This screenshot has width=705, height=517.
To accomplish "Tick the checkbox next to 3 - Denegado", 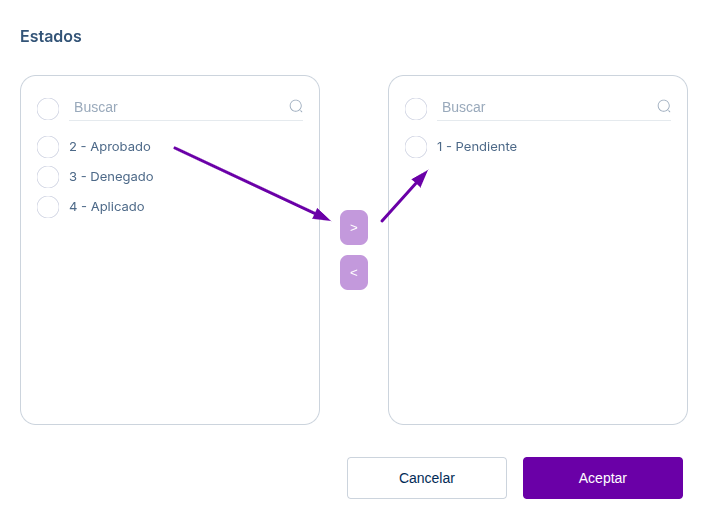I will (x=48, y=177).
